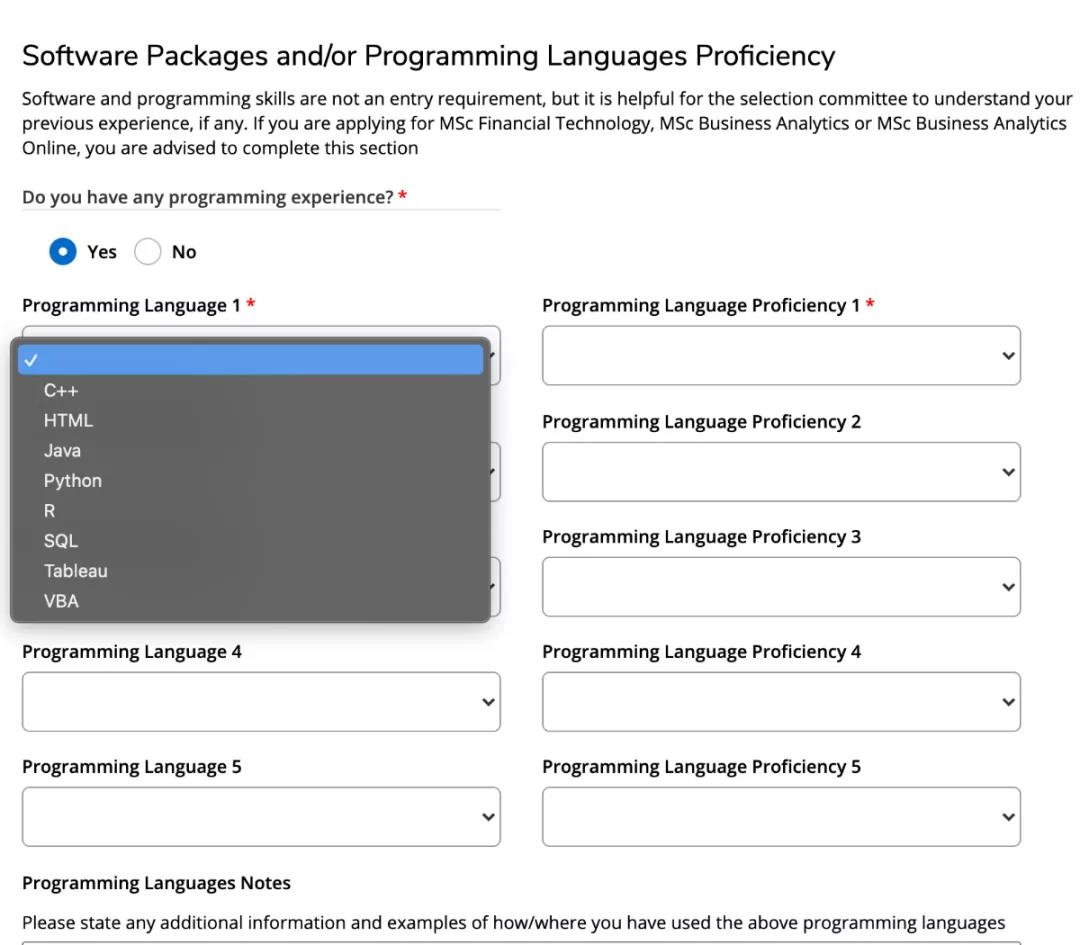Image resolution: width=1080 pixels, height=945 pixels.
Task: Select VBA from the language list
Action: (x=61, y=601)
